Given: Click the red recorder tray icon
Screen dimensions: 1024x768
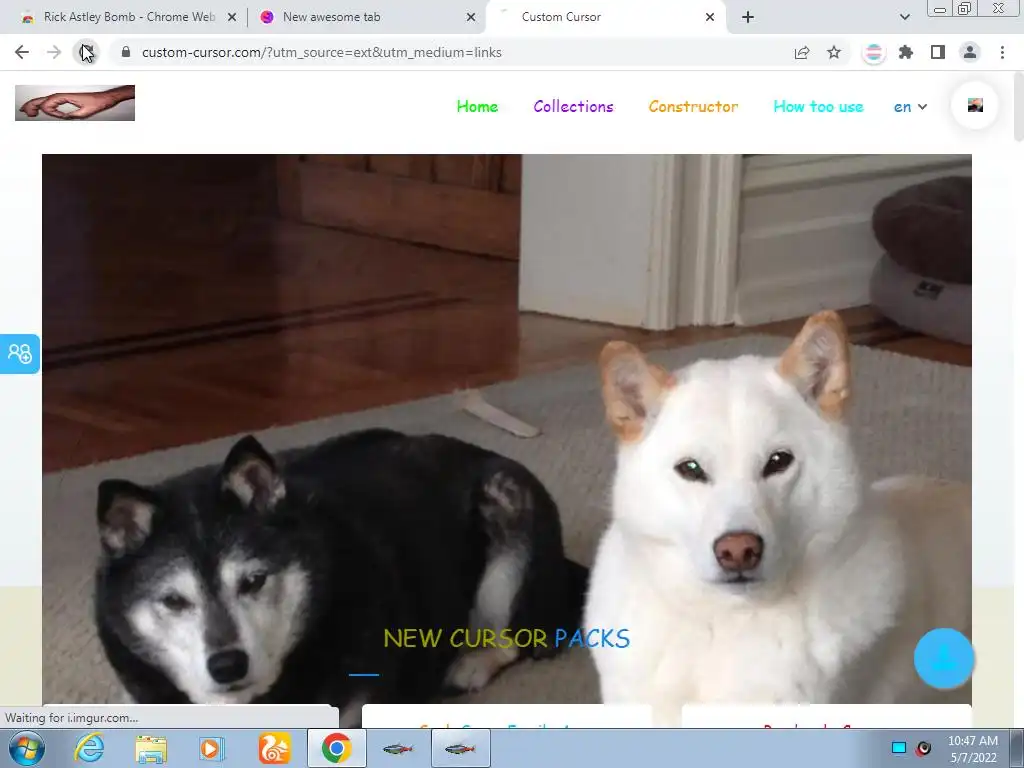Looking at the screenshot, I should [923, 748].
